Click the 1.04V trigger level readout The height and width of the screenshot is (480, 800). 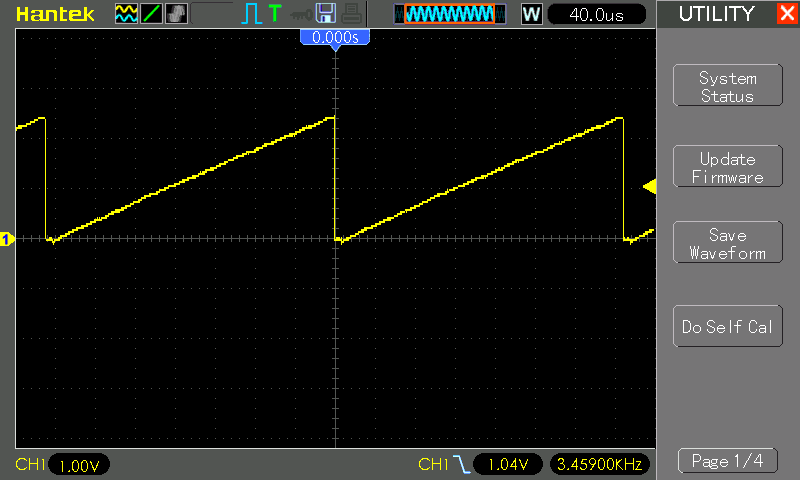(508, 464)
